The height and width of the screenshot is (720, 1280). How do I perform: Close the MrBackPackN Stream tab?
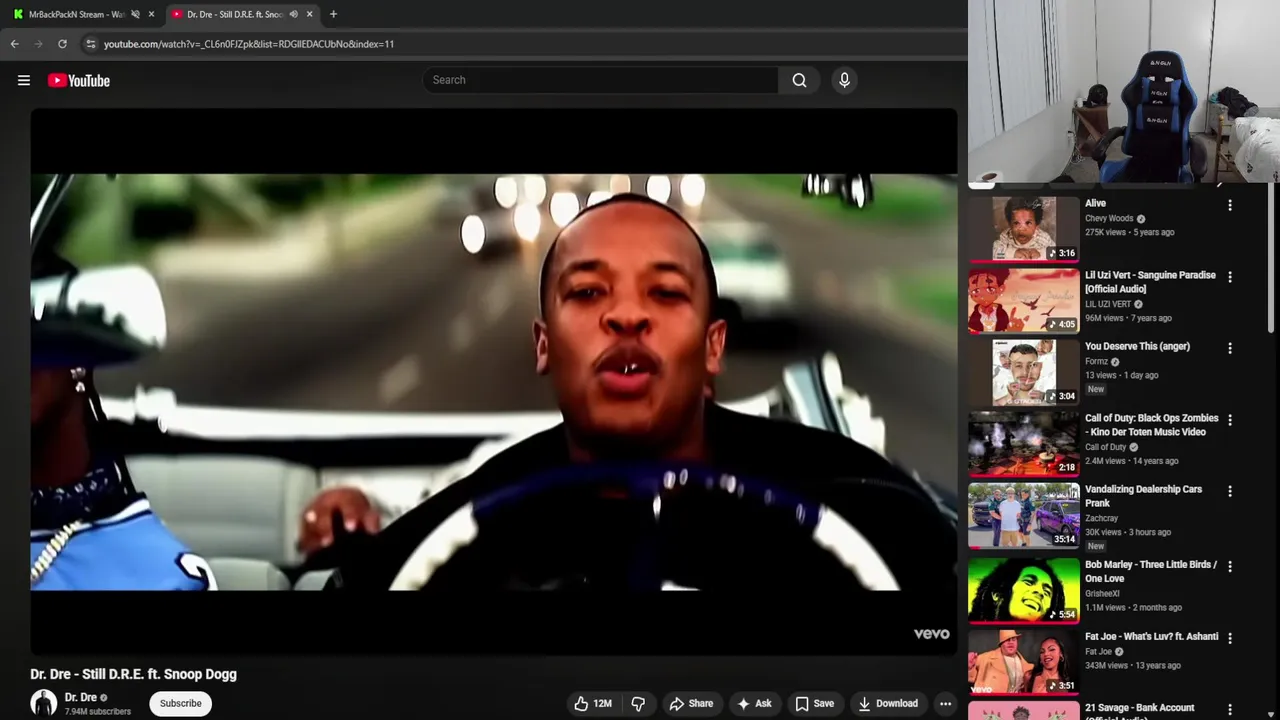pos(151,14)
